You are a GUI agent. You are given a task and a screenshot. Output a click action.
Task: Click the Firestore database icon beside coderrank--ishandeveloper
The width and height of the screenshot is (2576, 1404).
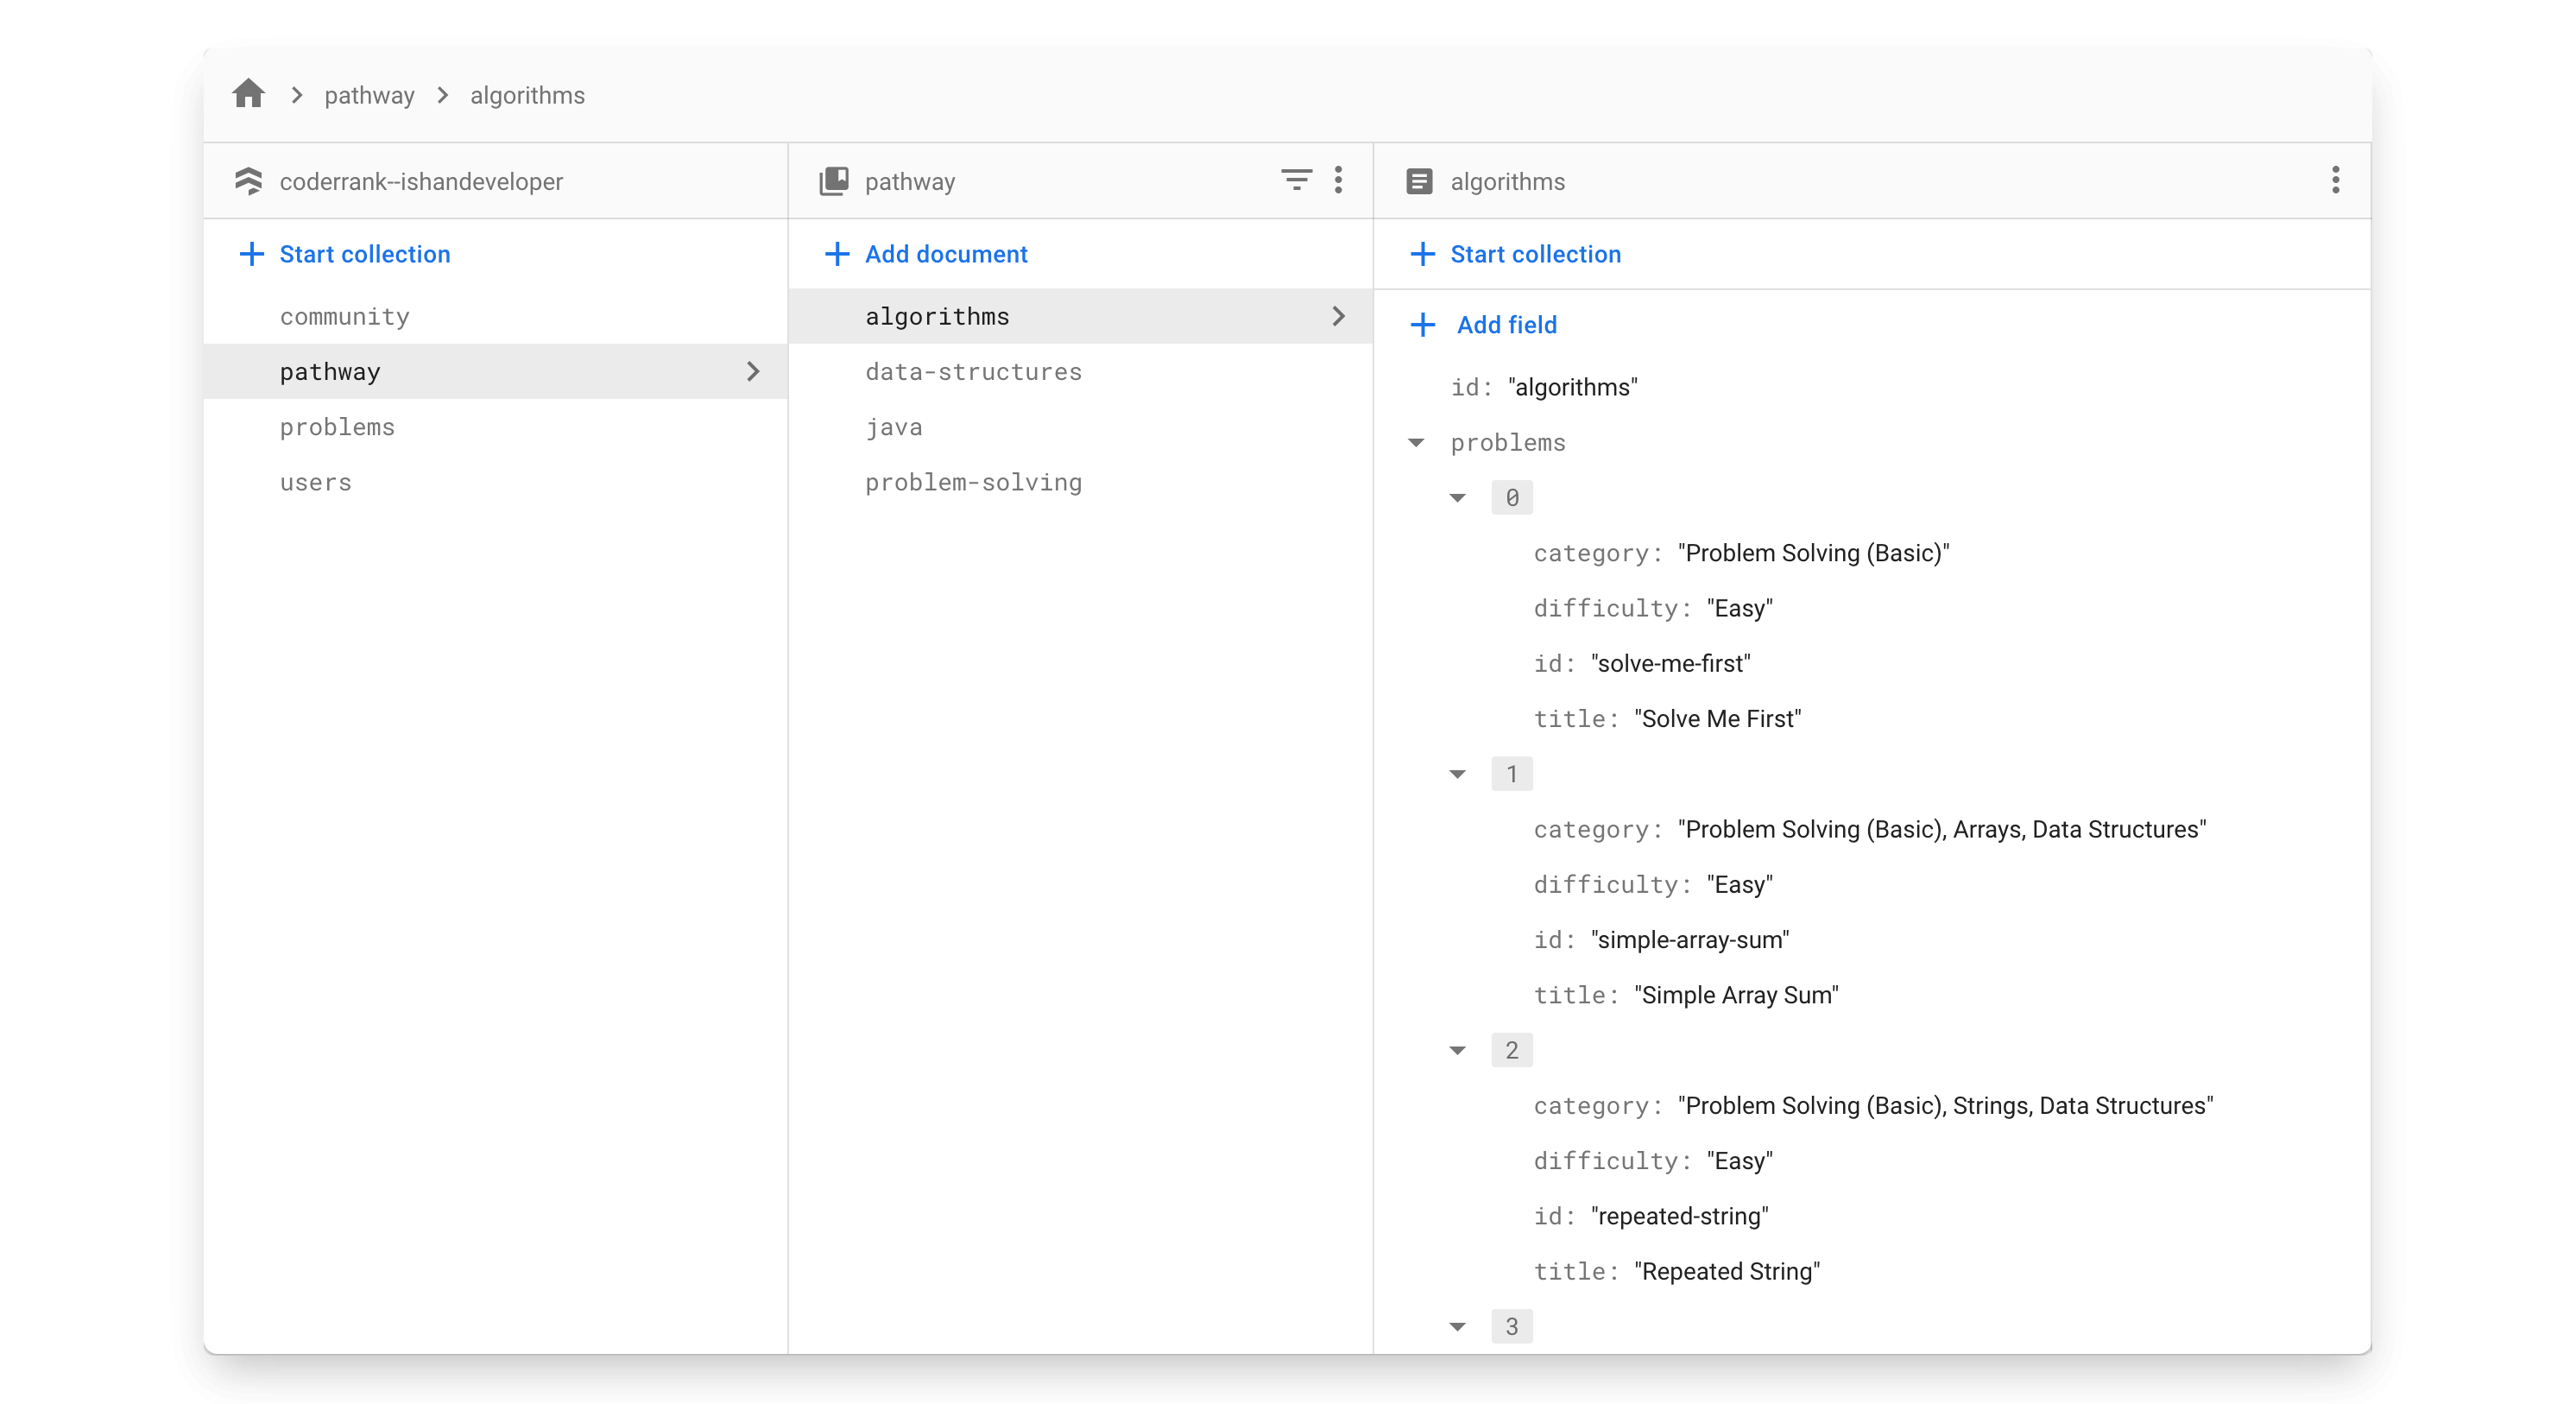(x=248, y=181)
